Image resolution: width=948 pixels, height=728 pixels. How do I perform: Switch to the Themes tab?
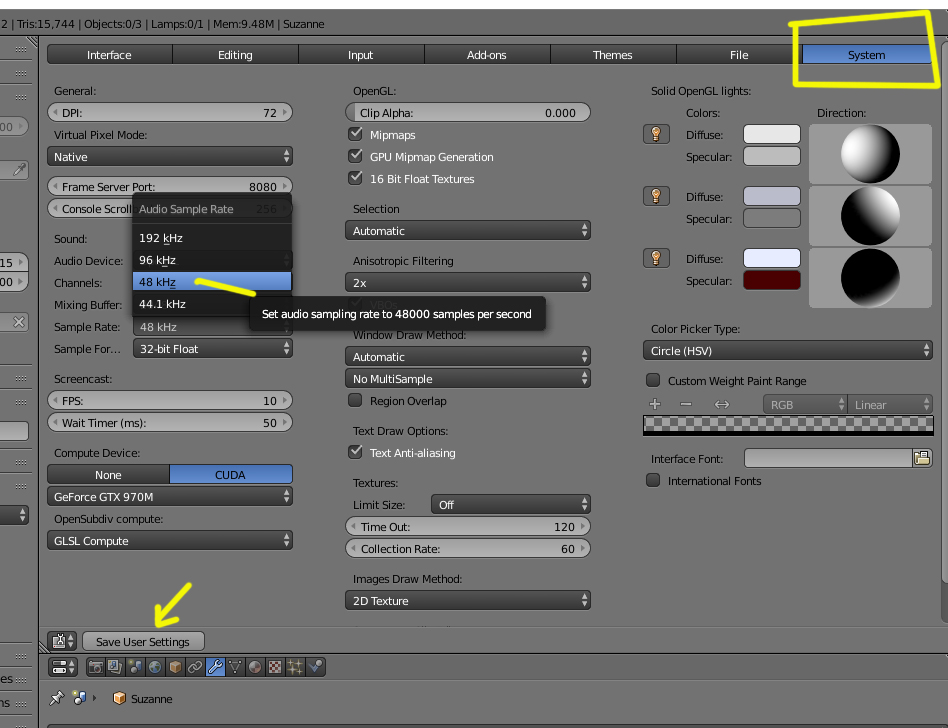[x=613, y=54]
